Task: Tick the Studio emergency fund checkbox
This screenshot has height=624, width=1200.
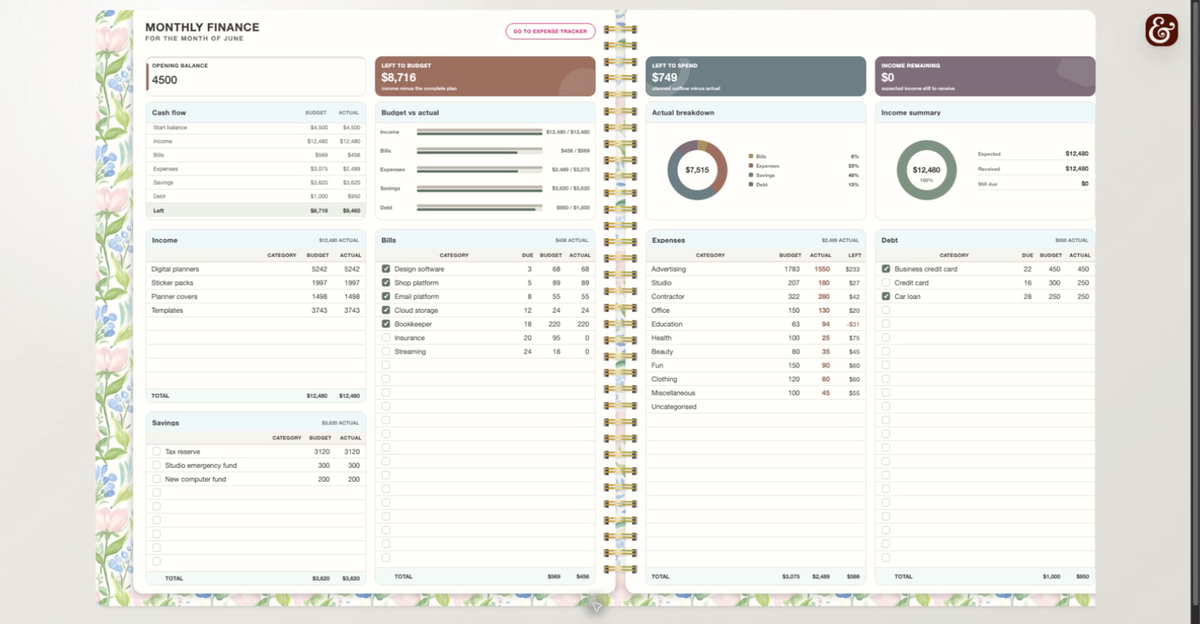Action: point(156,465)
